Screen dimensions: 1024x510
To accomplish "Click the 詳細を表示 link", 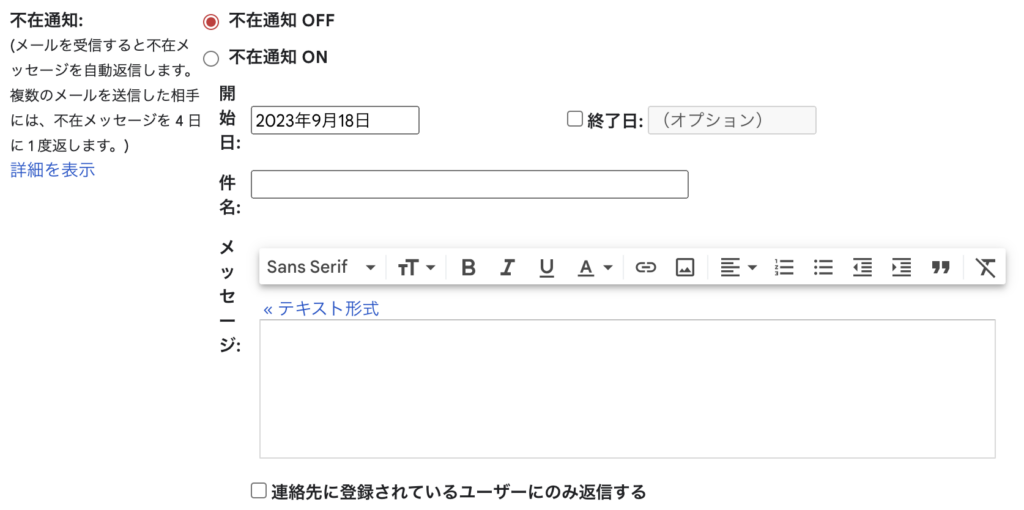I will pyautogui.click(x=52, y=170).
